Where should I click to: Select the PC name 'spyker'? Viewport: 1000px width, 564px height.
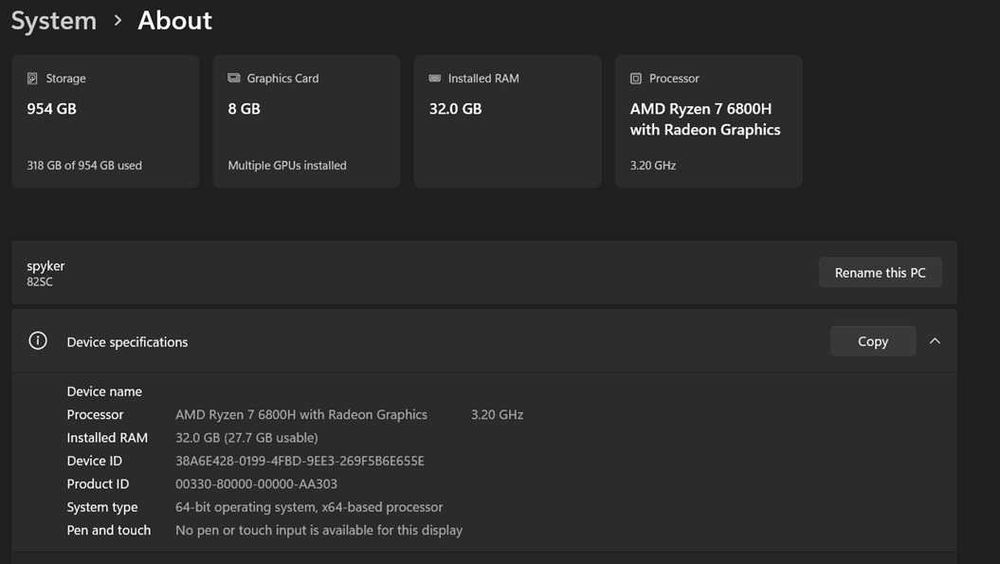tap(45, 266)
